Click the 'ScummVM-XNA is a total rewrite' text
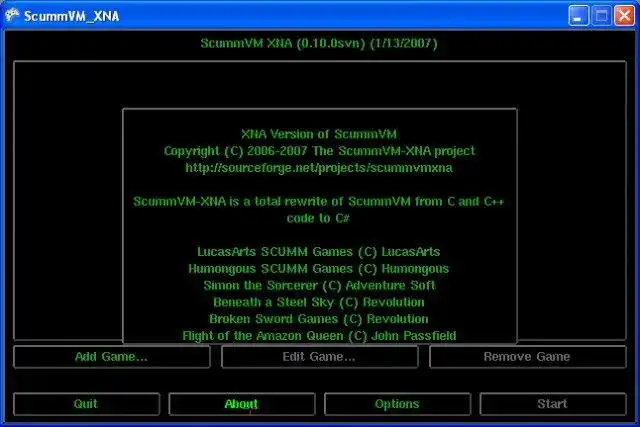This screenshot has width=640, height=427. coord(319,201)
